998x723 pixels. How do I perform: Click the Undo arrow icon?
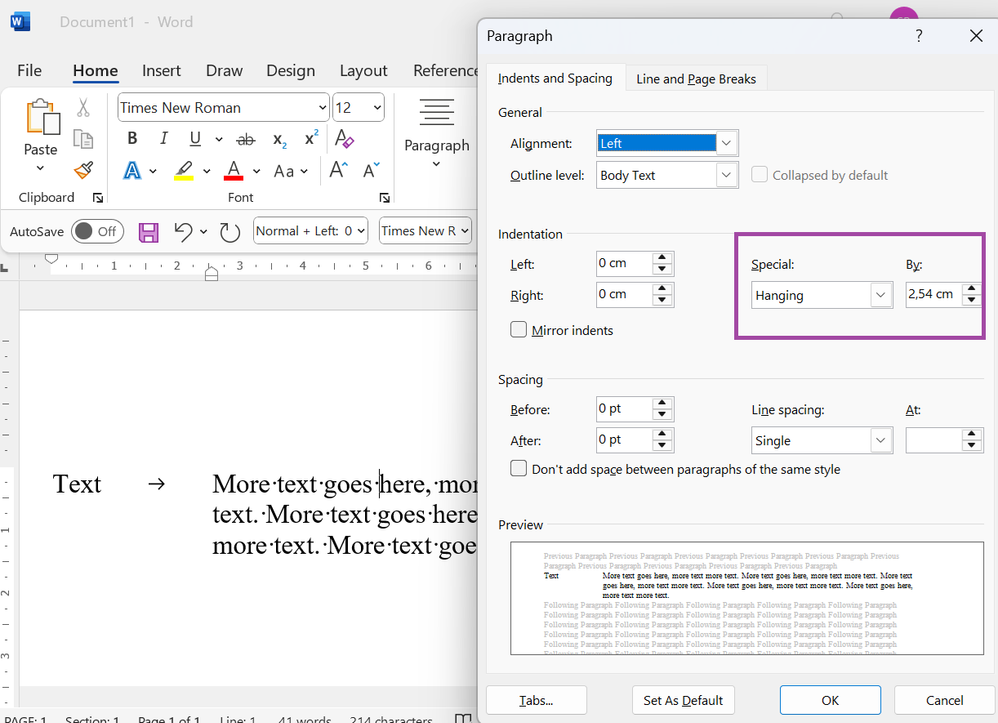(182, 232)
